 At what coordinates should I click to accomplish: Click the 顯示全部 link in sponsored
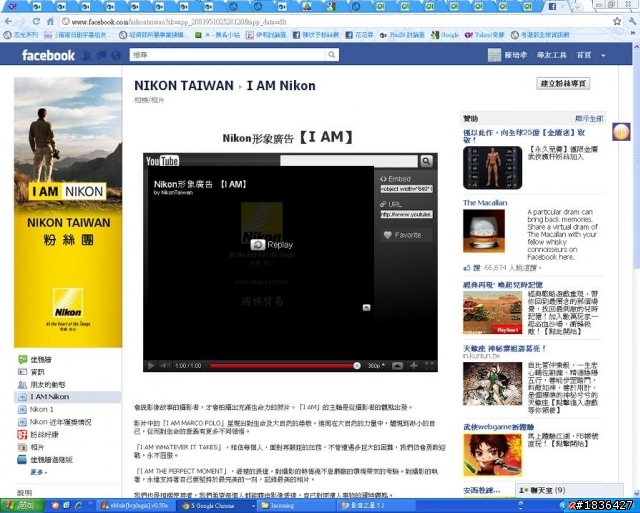tap(589, 119)
